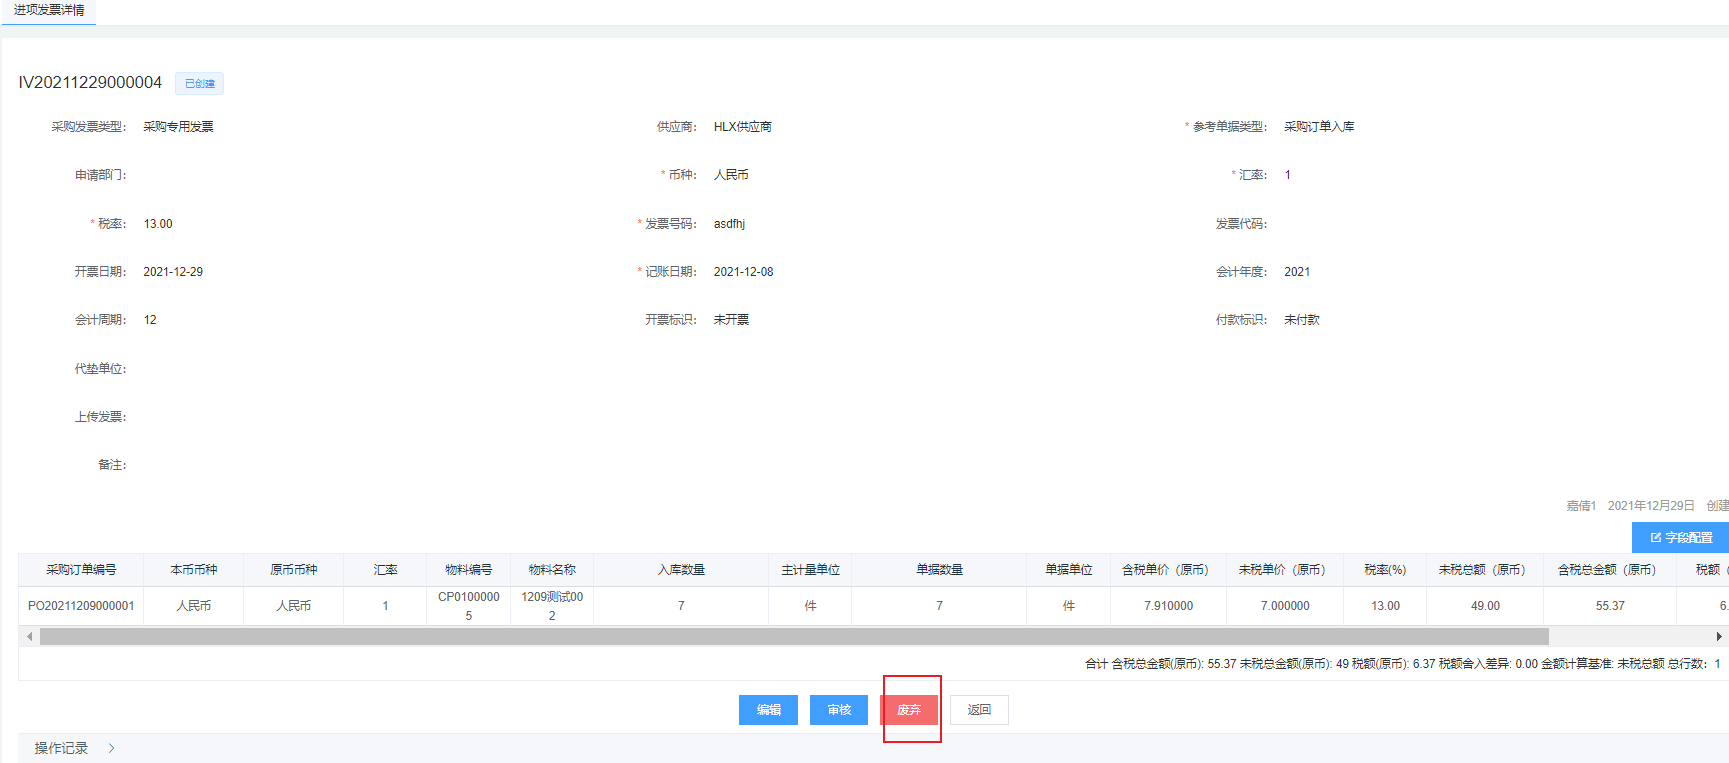Click the table's left scroll arrow
Image resolution: width=1729 pixels, height=763 pixels.
tap(30, 637)
